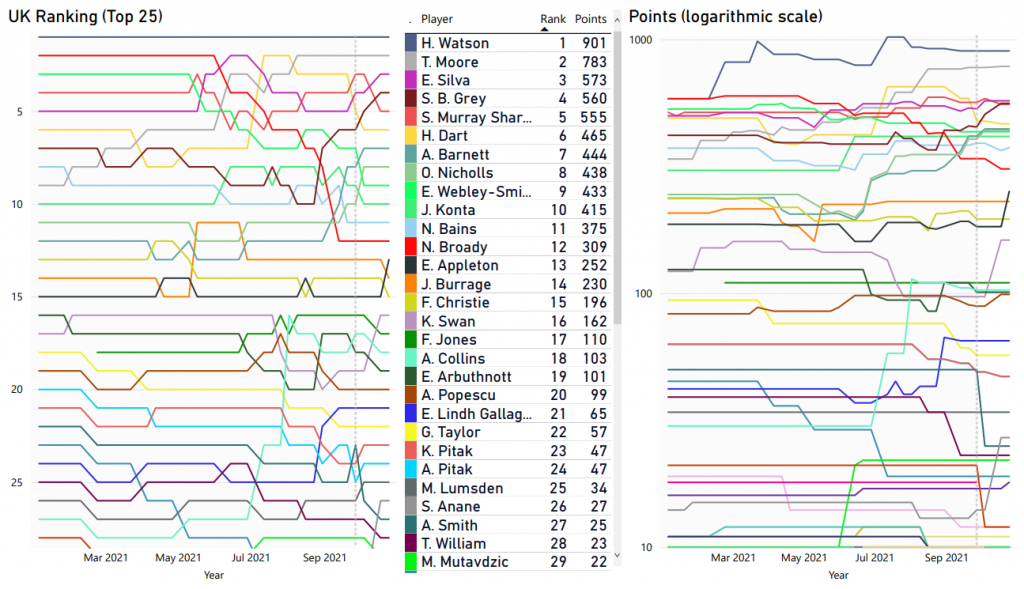Click the sort arrow under Rank header
This screenshot has width=1024, height=589.
pyautogui.click(x=545, y=30)
